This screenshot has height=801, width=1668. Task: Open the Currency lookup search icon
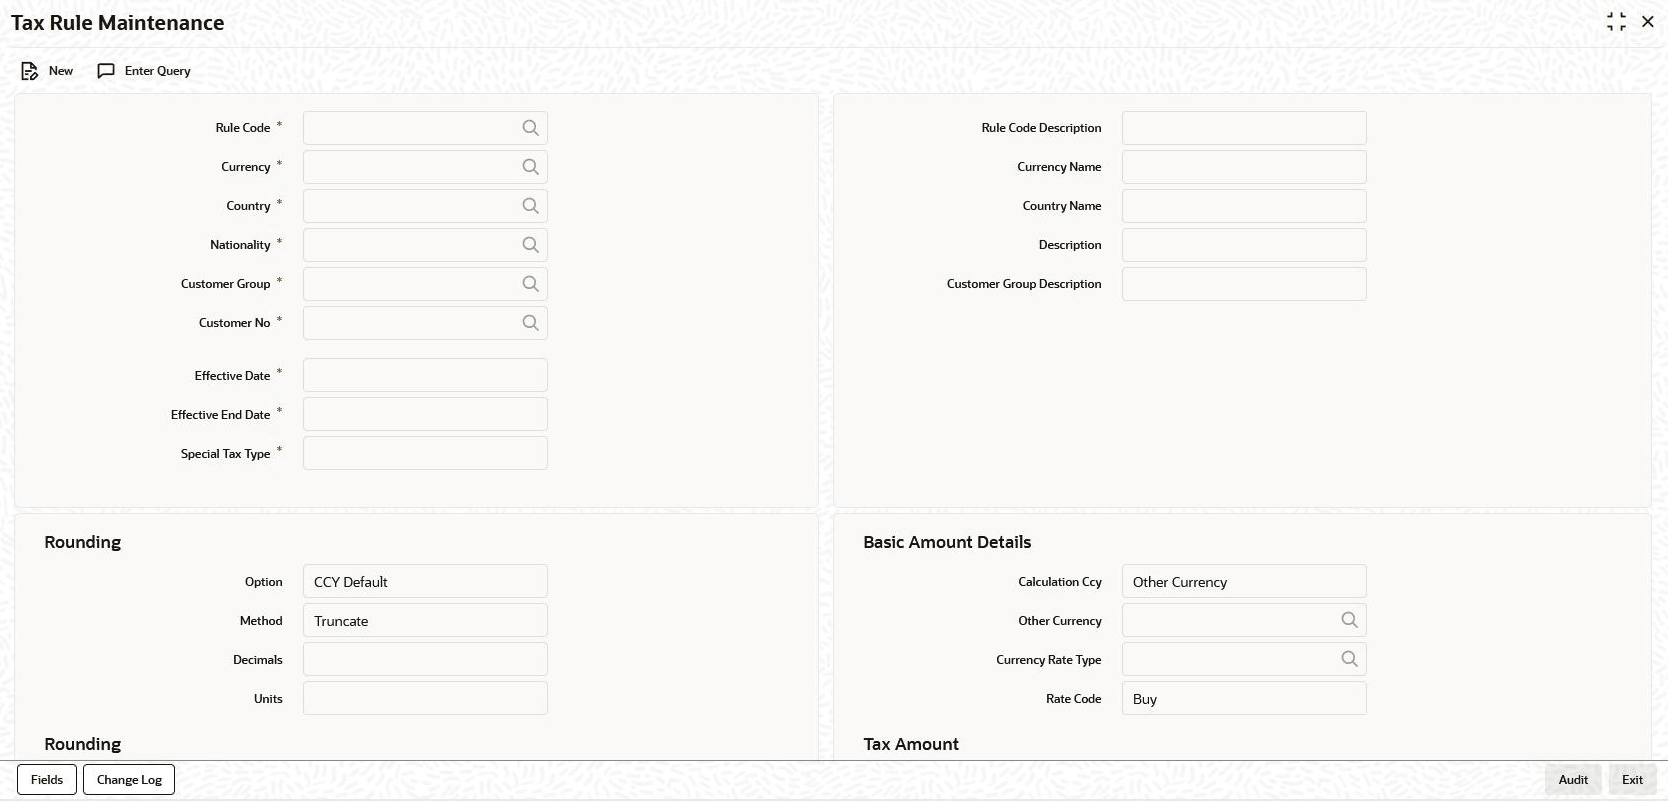(x=530, y=167)
